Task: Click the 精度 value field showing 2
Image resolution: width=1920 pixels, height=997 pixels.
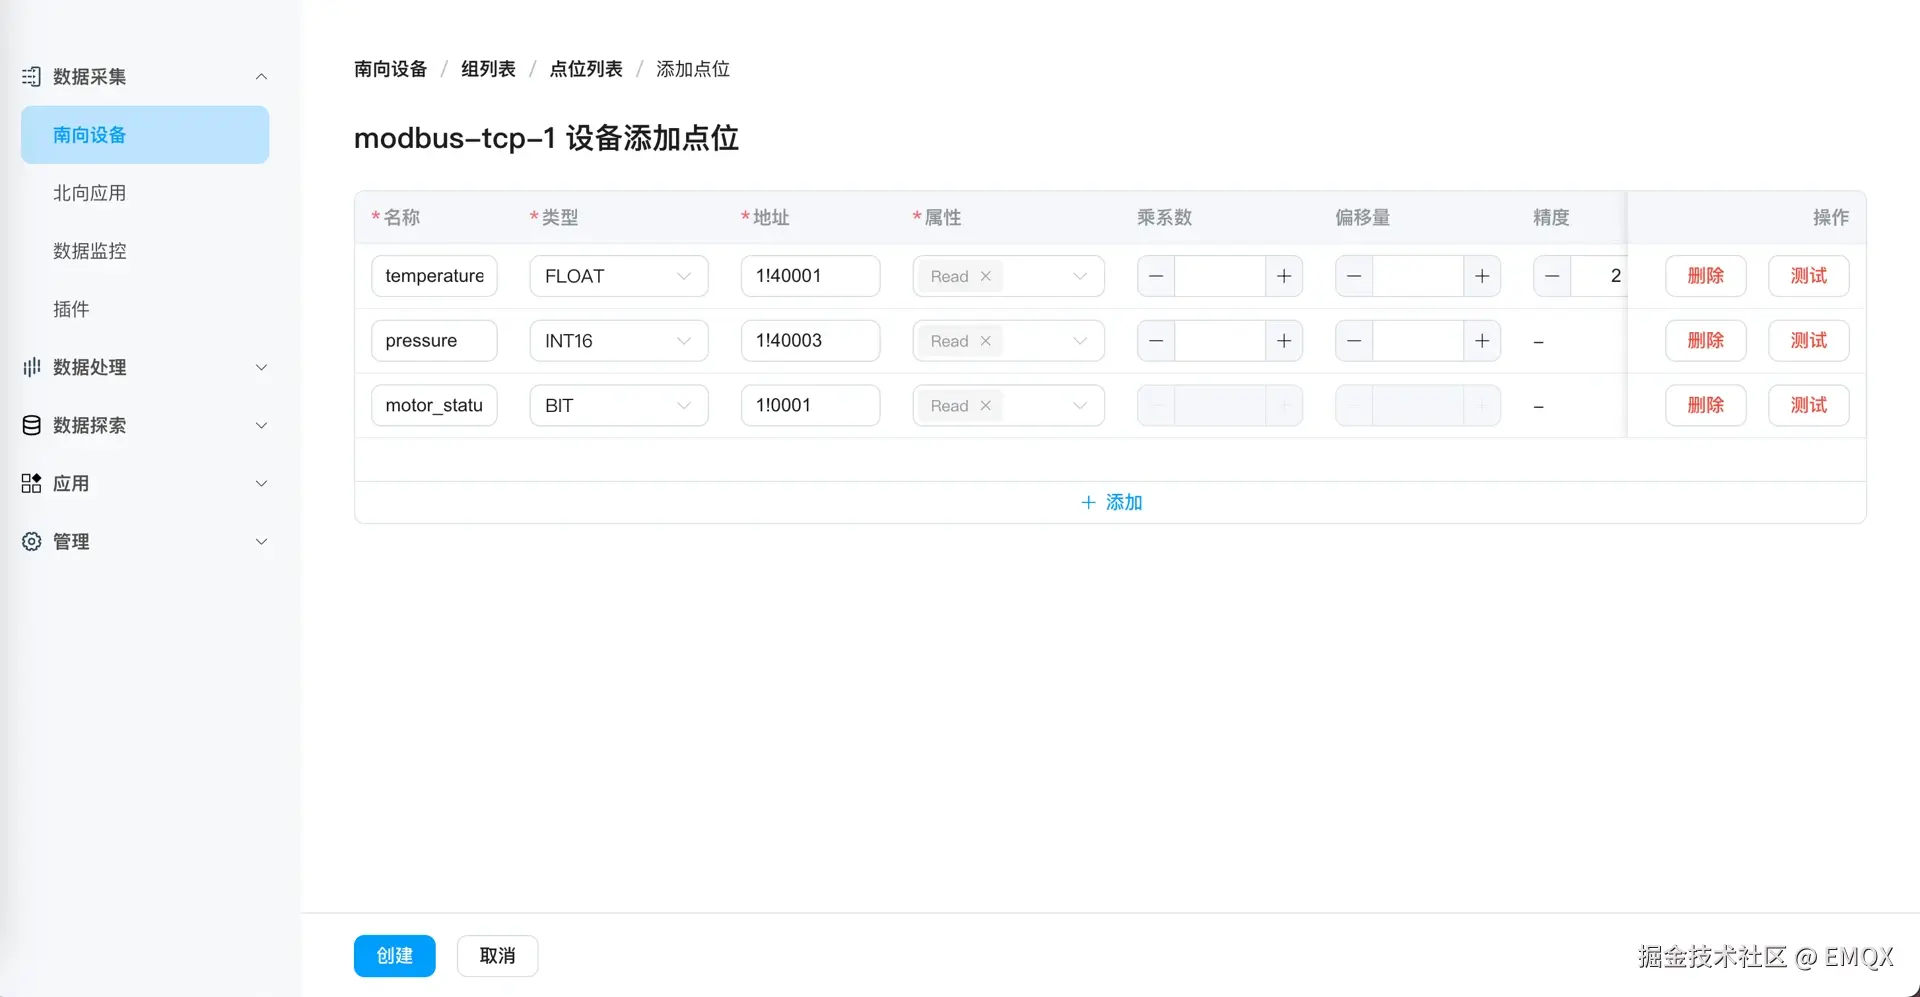Action: pos(1598,276)
